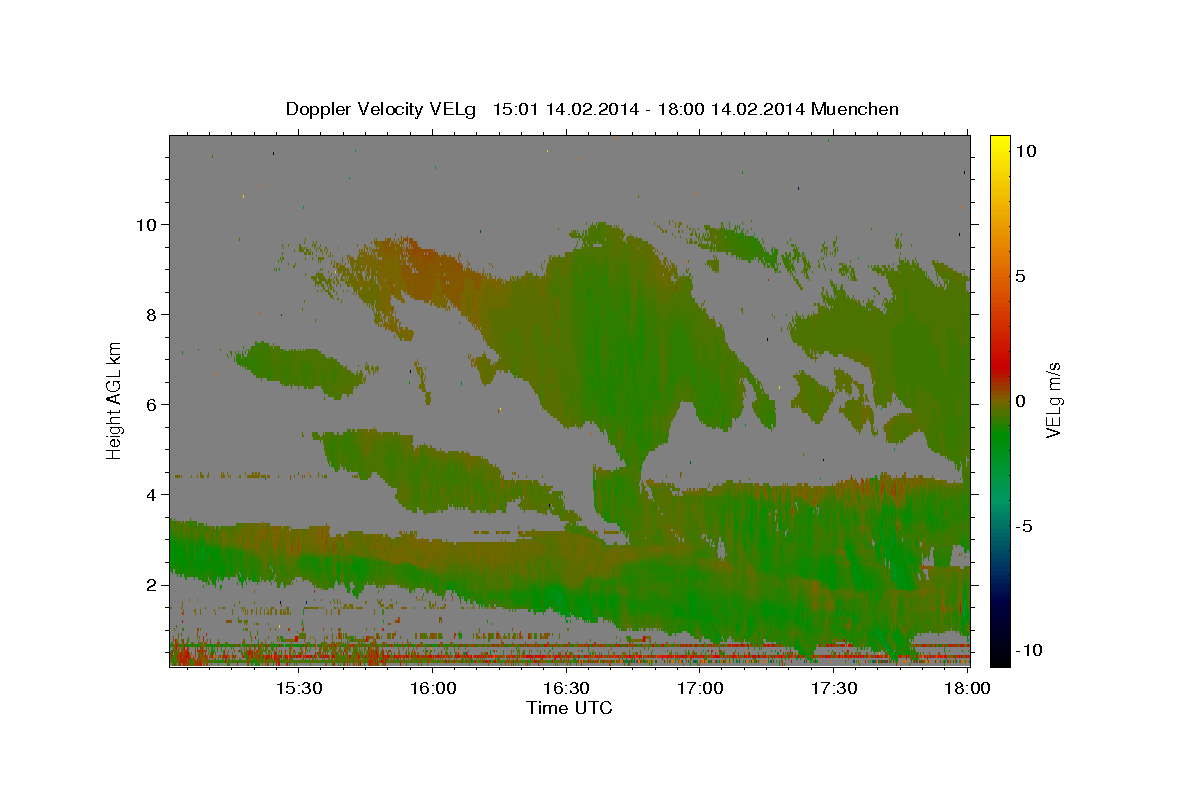Click the 15:30 time tick label
Image resolution: width=1200 pixels, height=800 pixels.
point(299,688)
